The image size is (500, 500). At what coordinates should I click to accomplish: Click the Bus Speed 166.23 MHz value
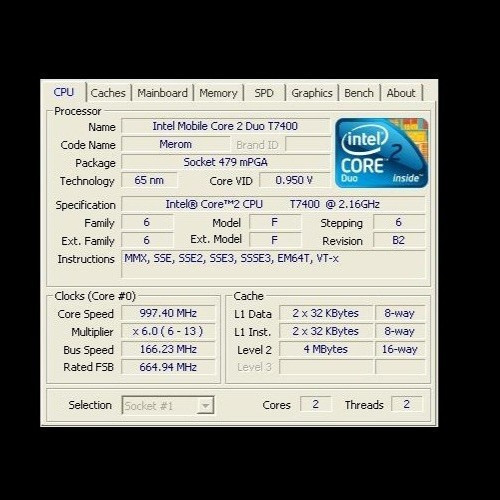168,349
